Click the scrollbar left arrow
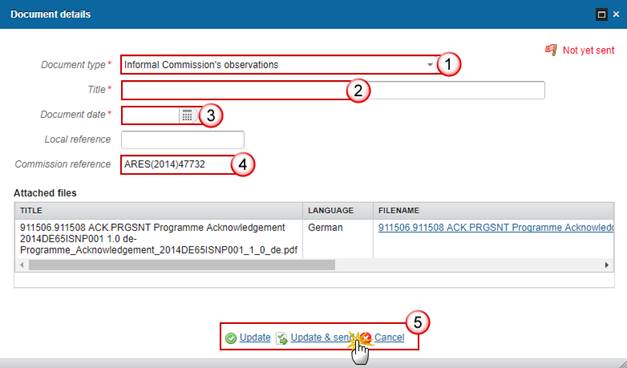 (22, 265)
